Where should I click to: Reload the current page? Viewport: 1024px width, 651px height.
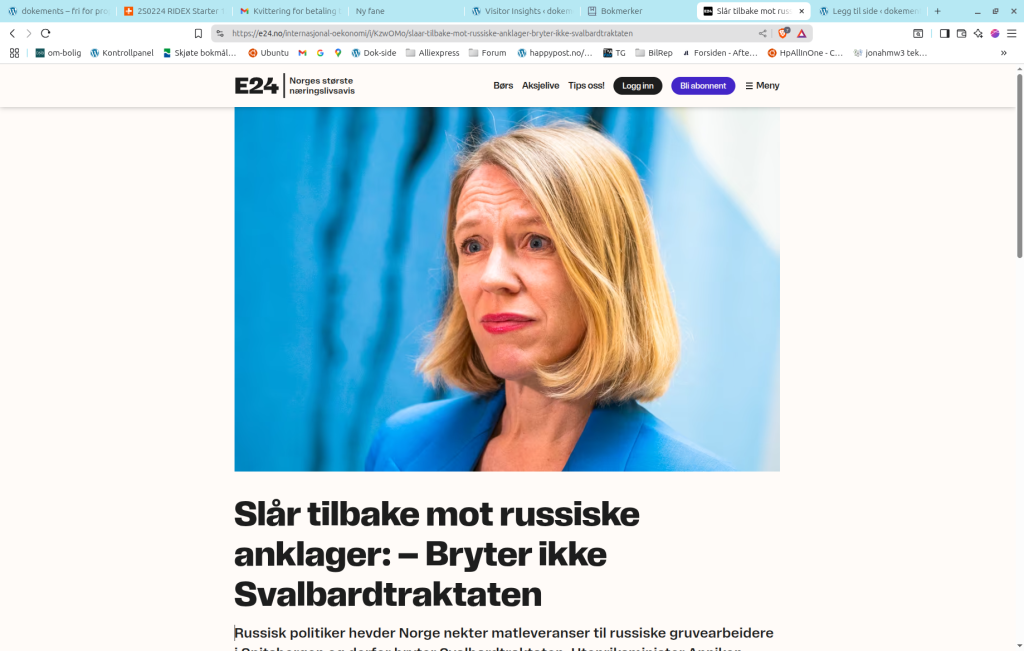(x=46, y=33)
